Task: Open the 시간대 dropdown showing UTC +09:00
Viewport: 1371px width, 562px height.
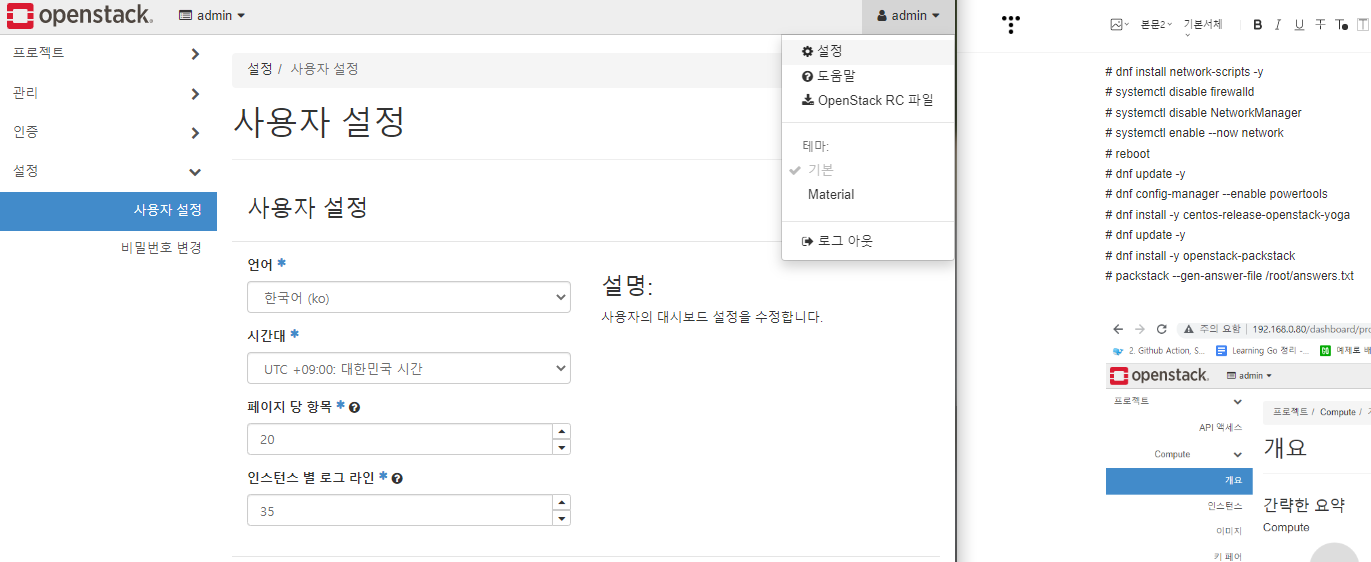Action: click(x=409, y=368)
